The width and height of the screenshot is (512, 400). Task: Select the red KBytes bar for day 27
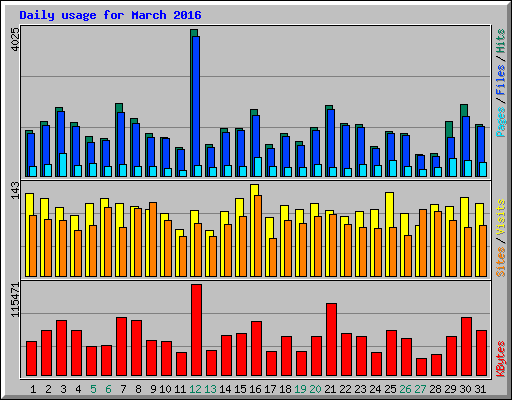[421, 367]
